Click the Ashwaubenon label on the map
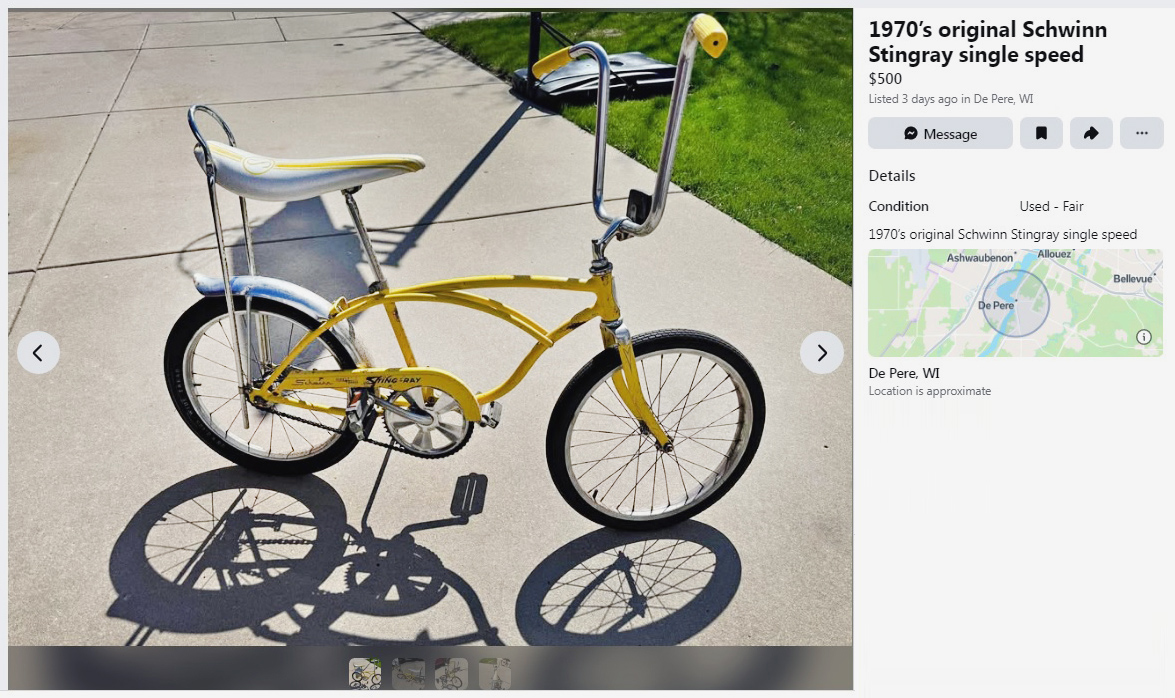 point(980,258)
